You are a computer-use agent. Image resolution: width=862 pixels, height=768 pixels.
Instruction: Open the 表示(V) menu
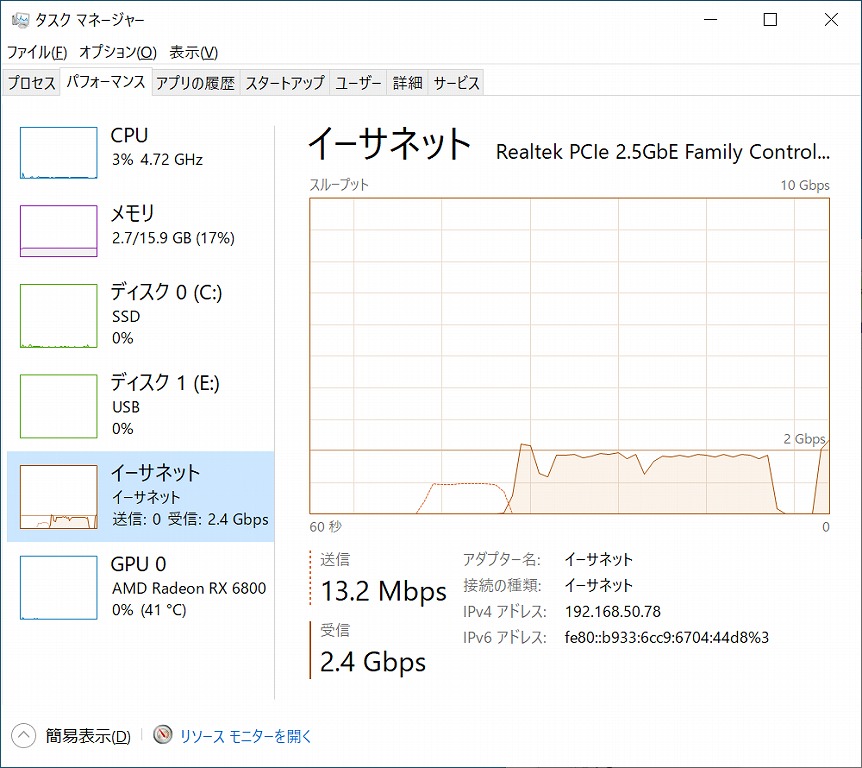point(193,52)
